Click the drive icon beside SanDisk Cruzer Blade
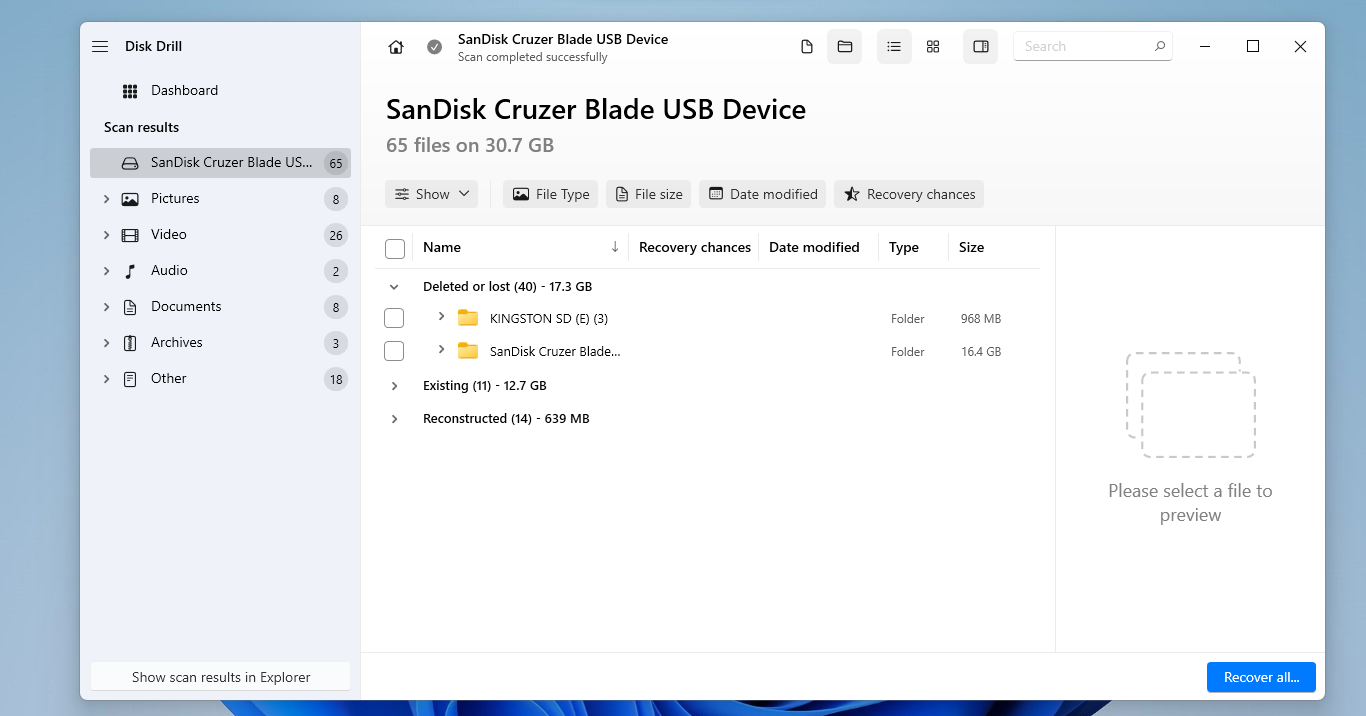The height and width of the screenshot is (716, 1366). [130, 163]
